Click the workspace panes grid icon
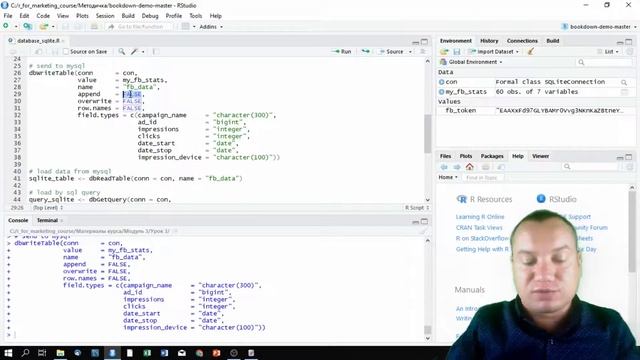Screen dimensions: 640x360 tap(186, 27)
